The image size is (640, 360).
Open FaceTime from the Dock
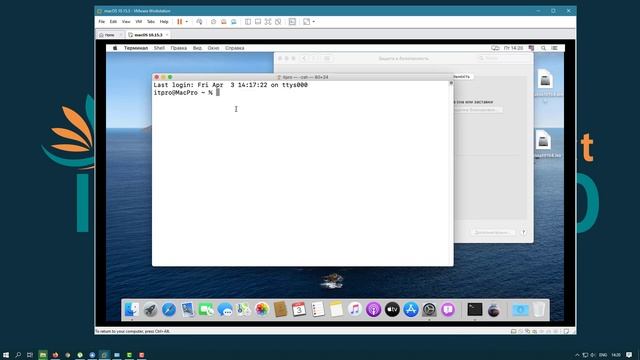[206, 310]
